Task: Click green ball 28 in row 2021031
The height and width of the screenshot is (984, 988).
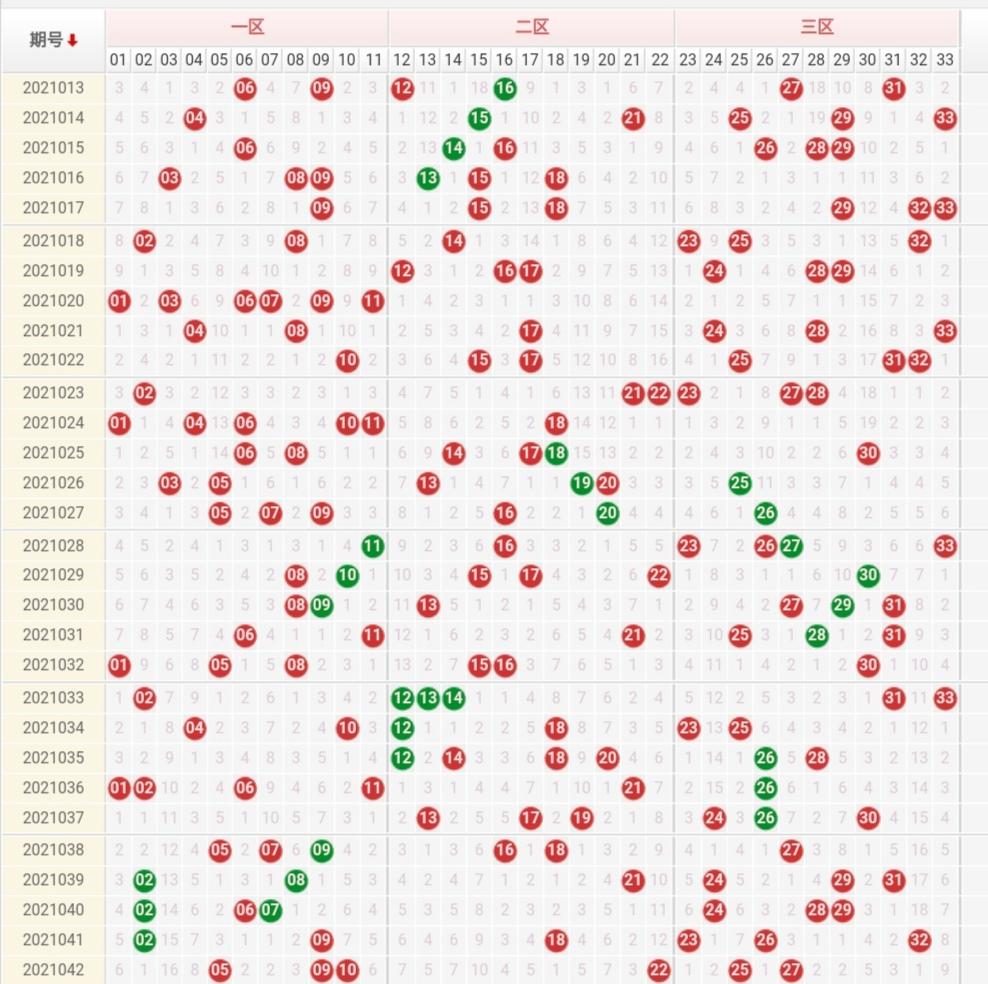Action: [x=817, y=635]
